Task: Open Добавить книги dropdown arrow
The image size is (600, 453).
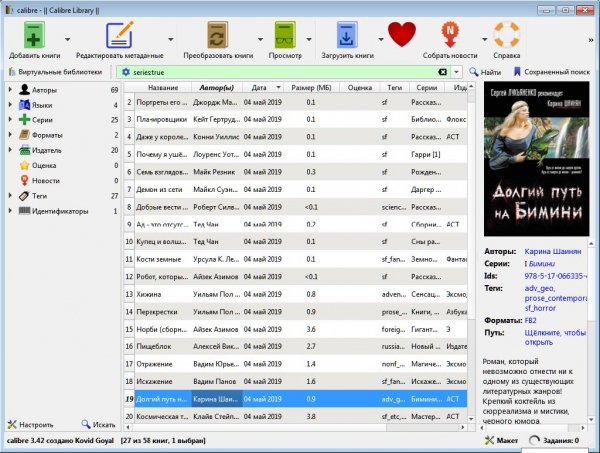Action: click(67, 39)
